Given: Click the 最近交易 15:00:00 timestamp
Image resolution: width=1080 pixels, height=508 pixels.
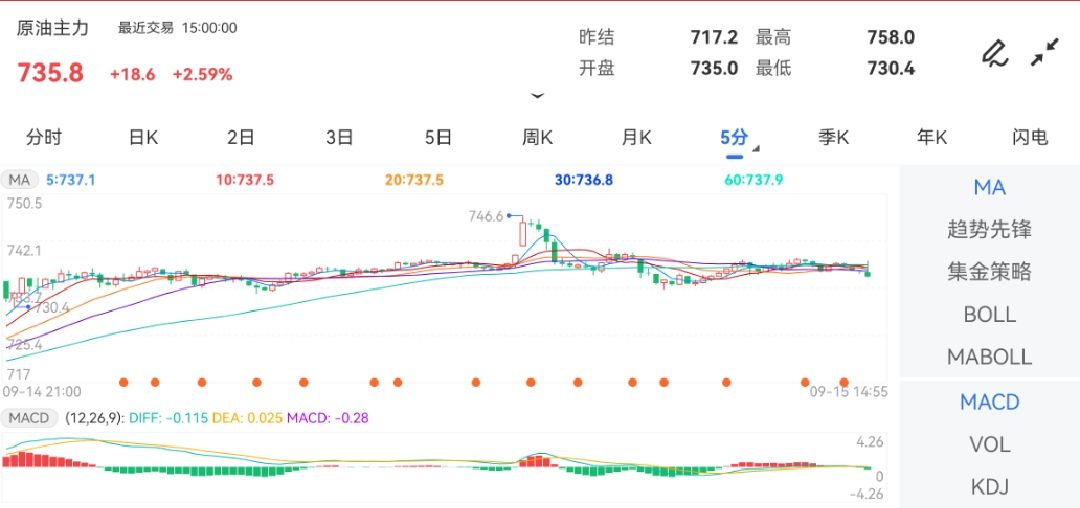Looking at the screenshot, I should coord(178,28).
